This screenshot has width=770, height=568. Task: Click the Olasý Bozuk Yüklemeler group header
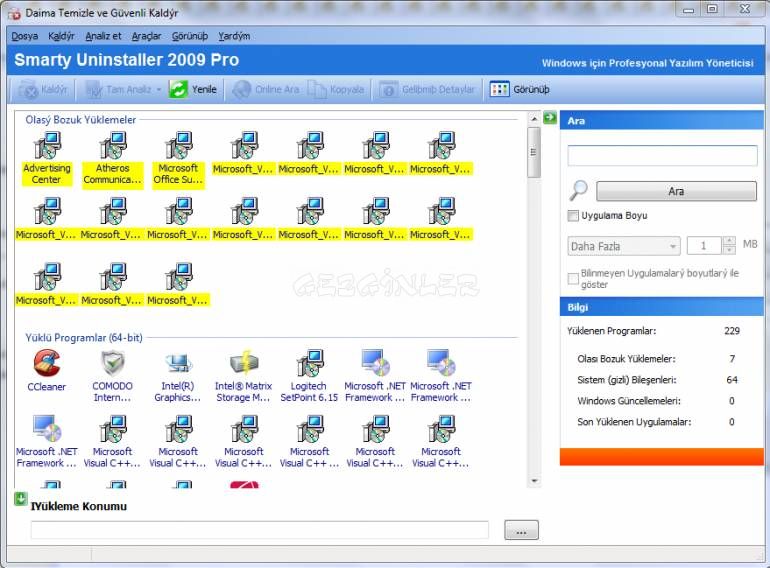pyautogui.click(x=81, y=120)
